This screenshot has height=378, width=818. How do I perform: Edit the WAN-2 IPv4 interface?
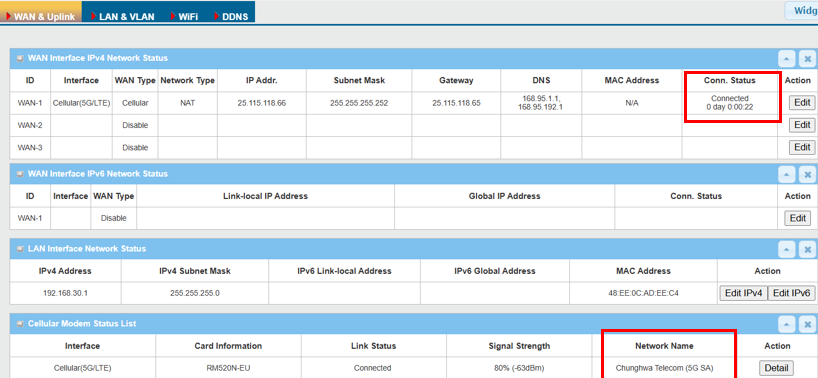pyautogui.click(x=801, y=125)
